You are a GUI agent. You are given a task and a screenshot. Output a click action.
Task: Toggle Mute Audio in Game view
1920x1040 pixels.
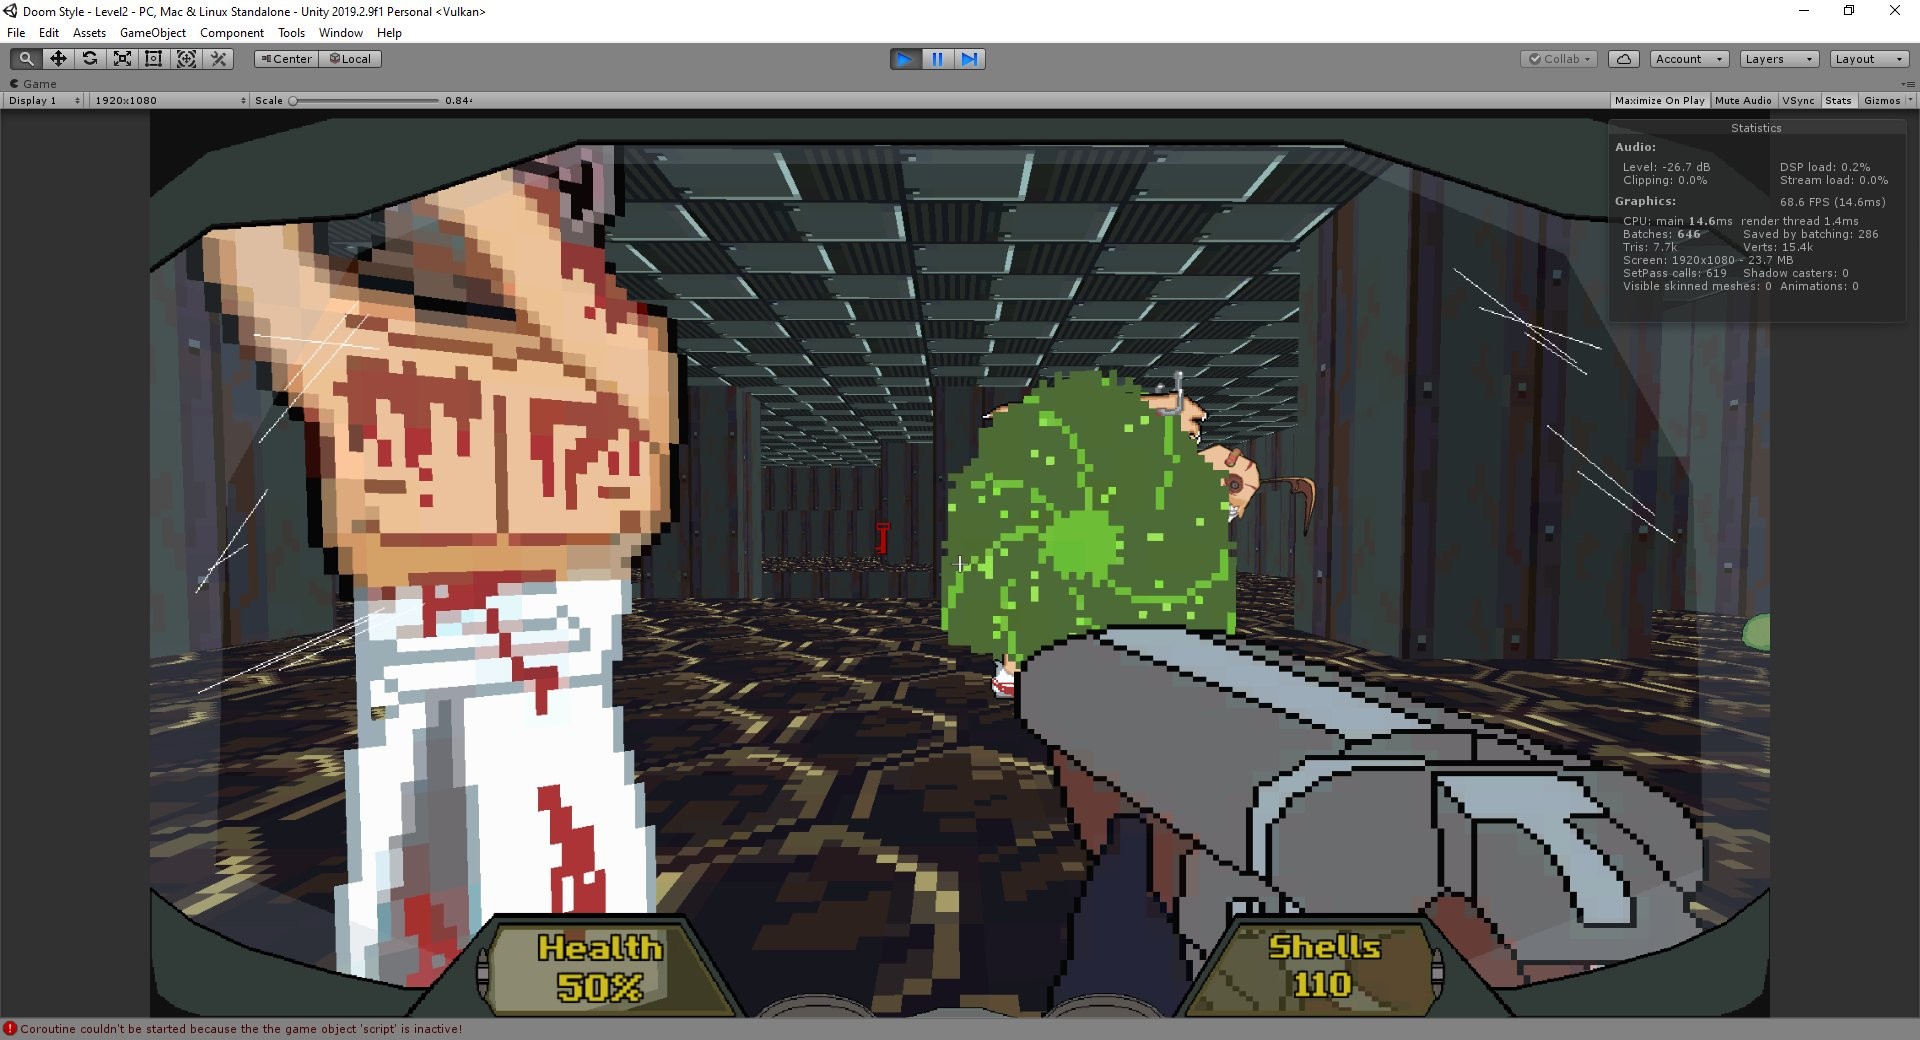pos(1743,100)
